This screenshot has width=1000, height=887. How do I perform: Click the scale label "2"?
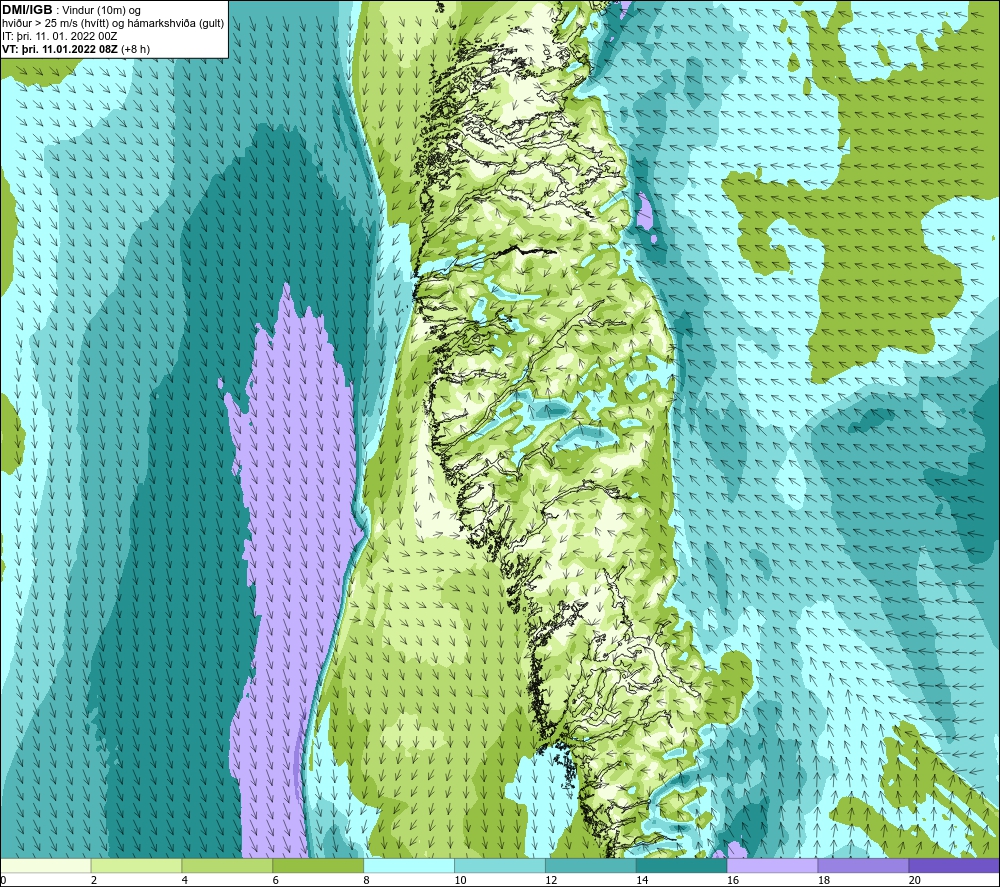click(94, 880)
